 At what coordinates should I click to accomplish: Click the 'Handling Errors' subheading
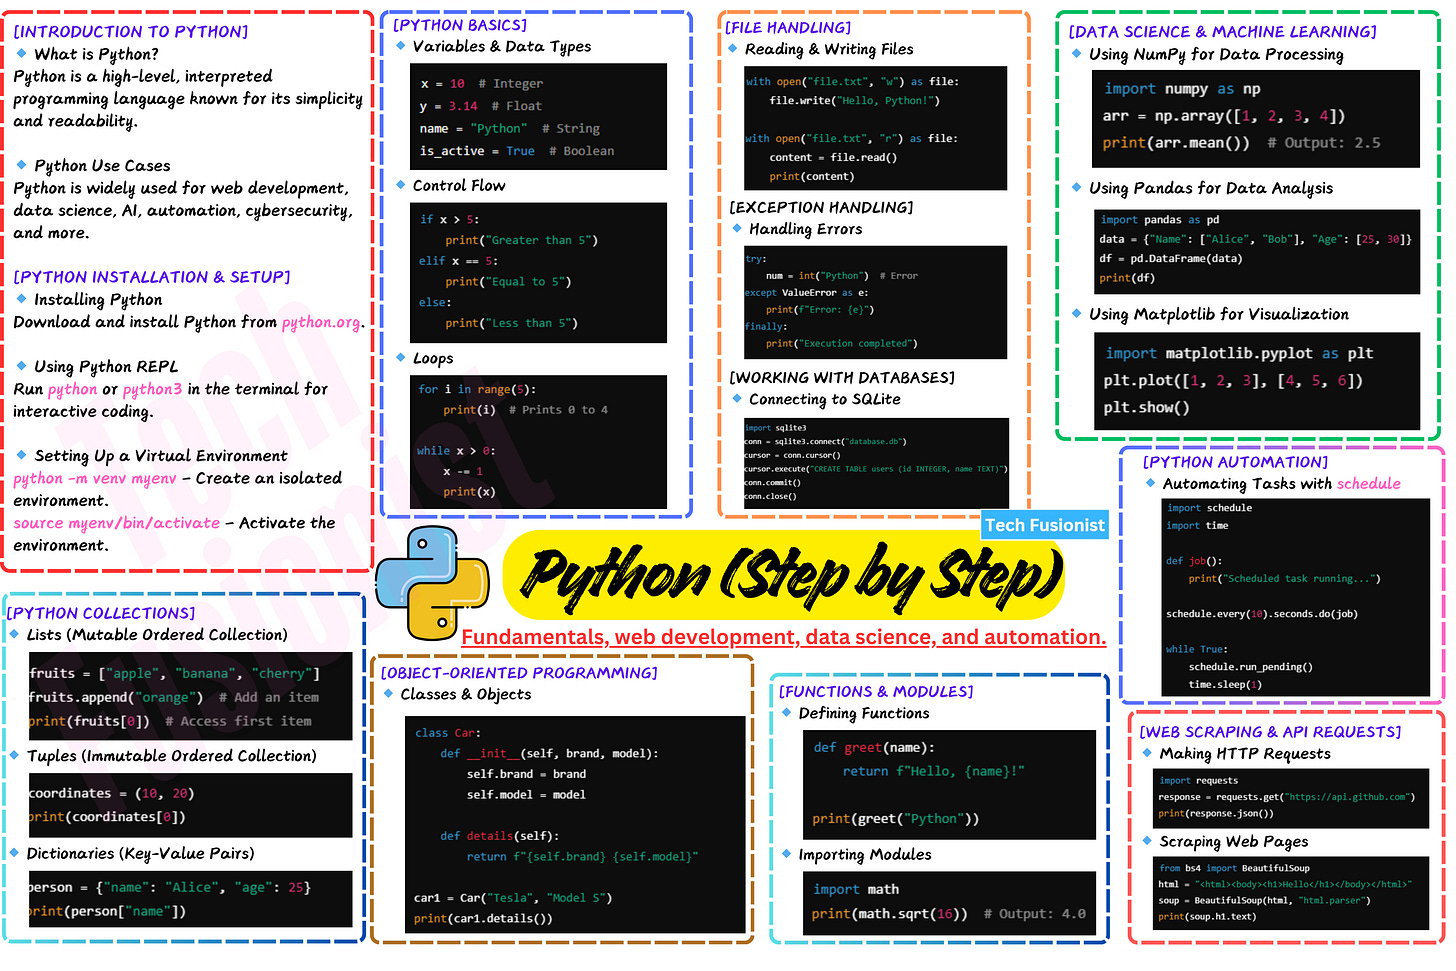(805, 230)
